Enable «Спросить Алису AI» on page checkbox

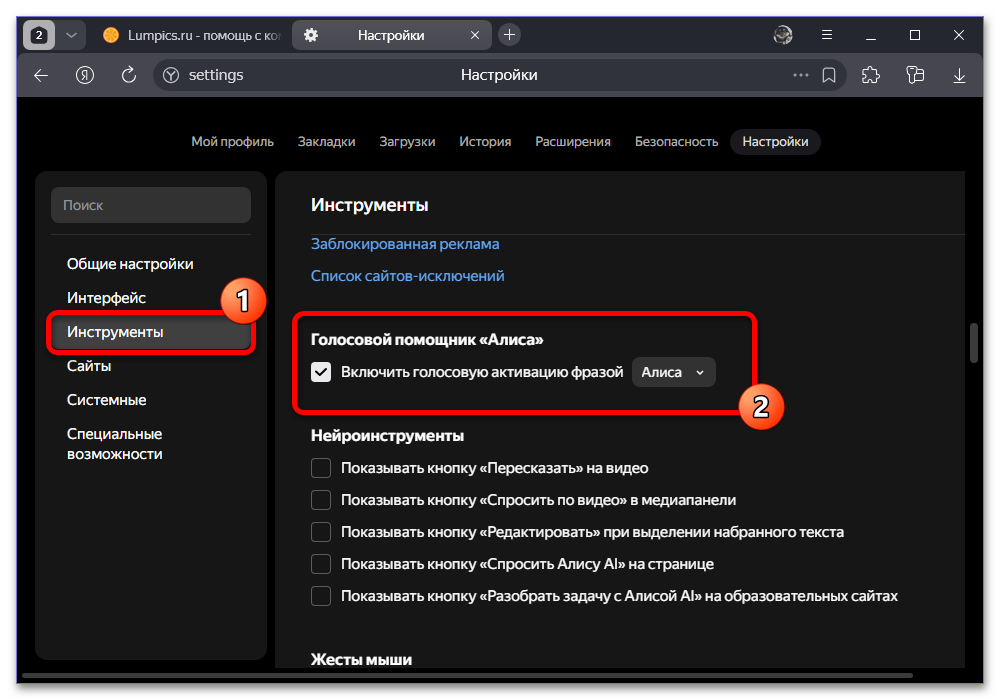pyautogui.click(x=321, y=564)
